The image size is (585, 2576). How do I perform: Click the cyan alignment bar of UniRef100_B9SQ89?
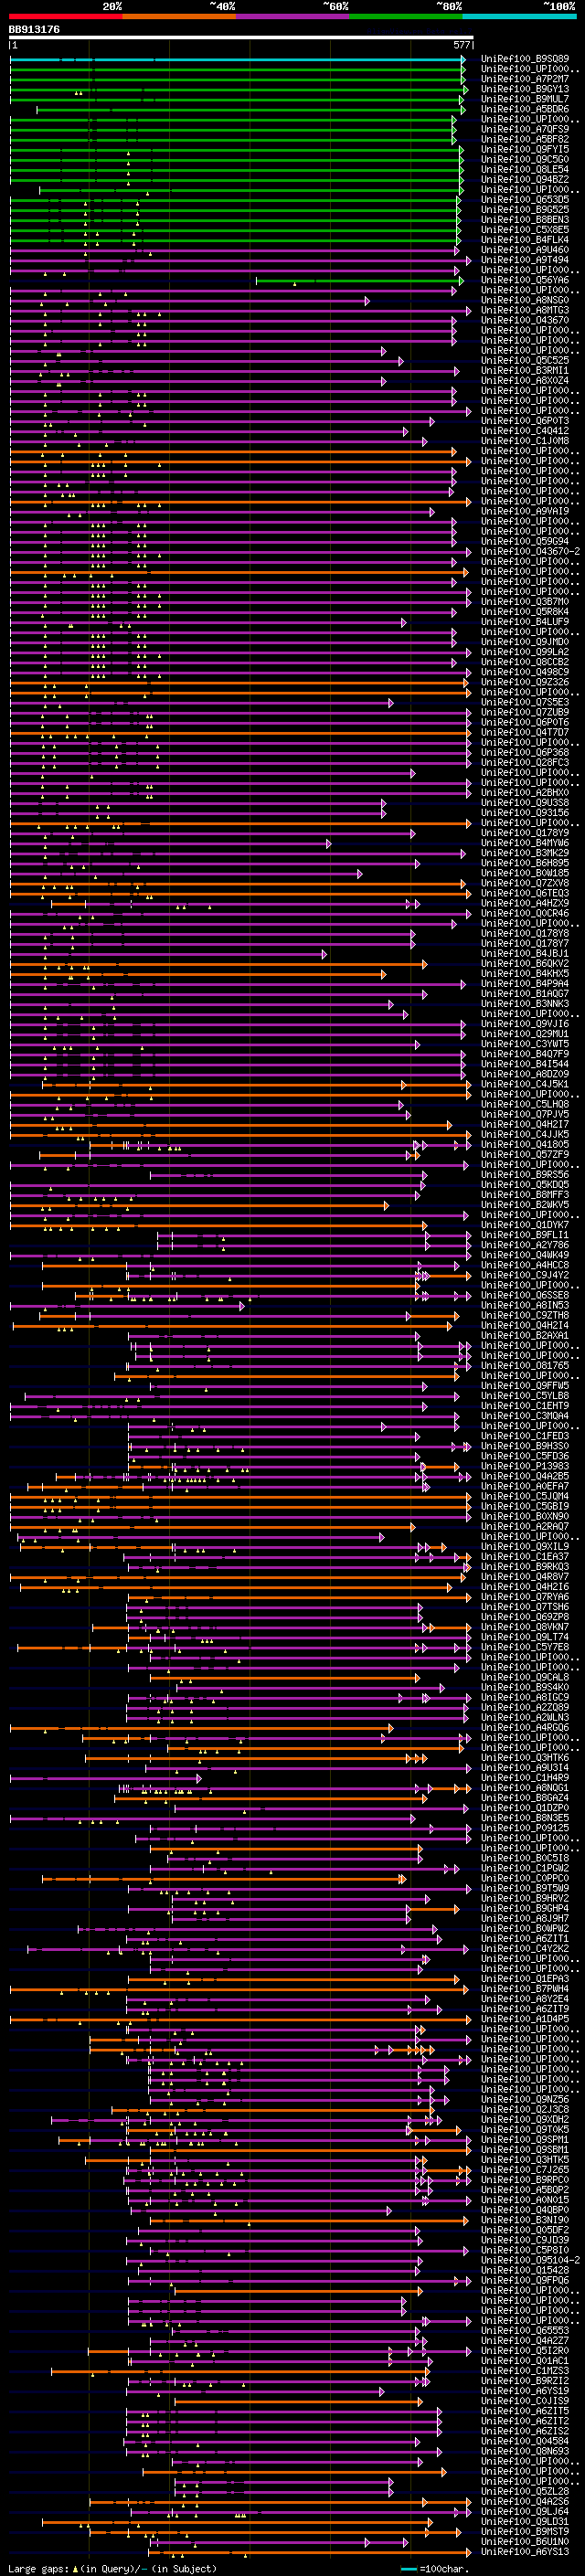tap(237, 60)
